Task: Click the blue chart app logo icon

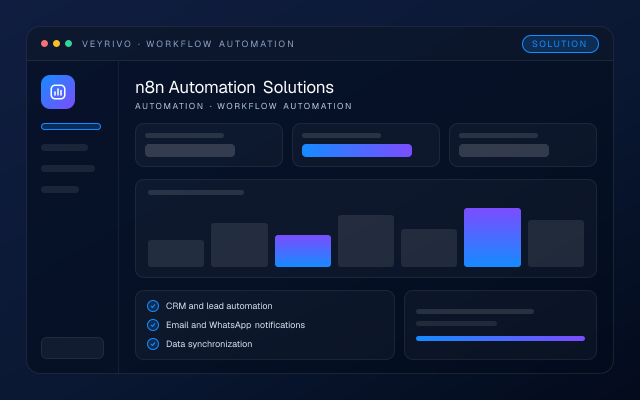Action: [58, 92]
